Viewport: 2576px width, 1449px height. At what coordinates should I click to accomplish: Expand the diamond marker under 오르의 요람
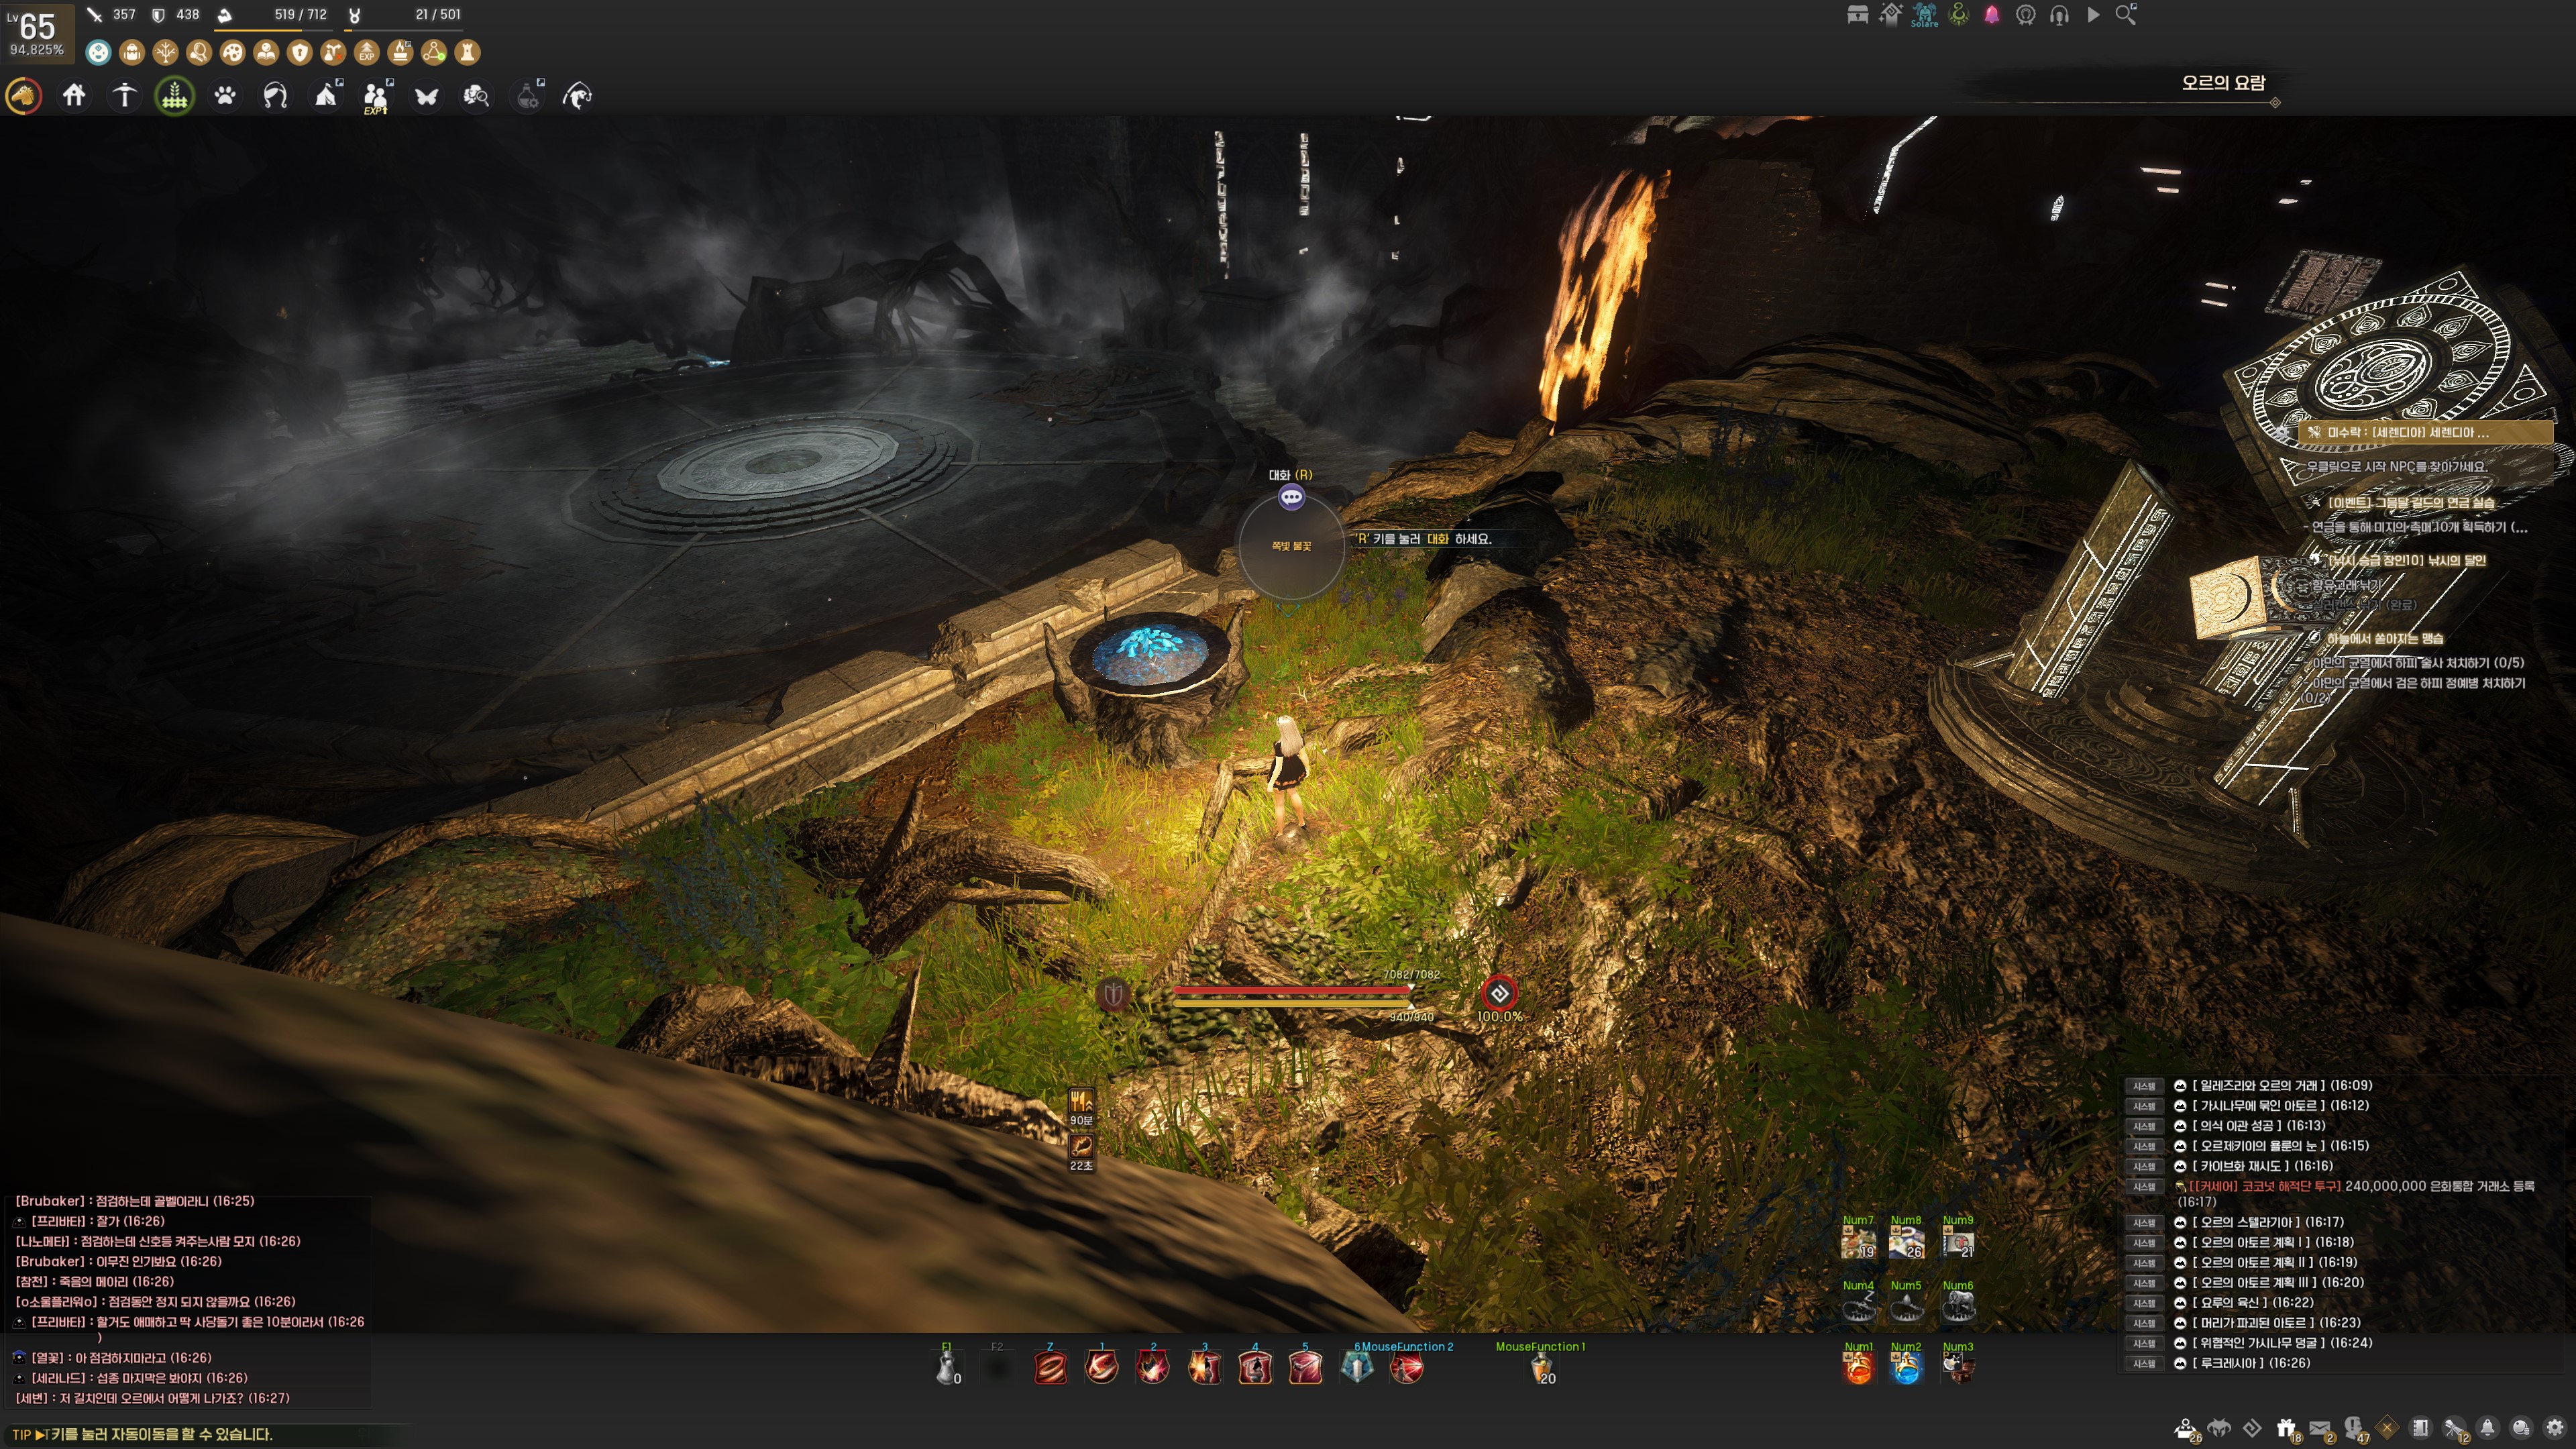point(2275,103)
